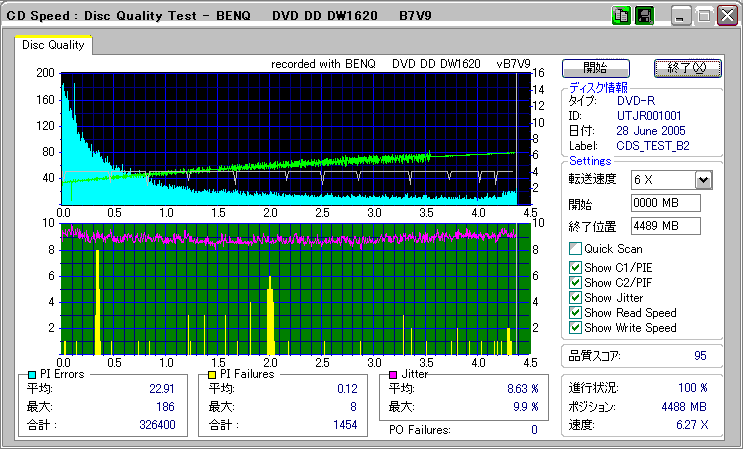The image size is (743, 449).
Task: Click the PI Failures average 0.12
Action: [x=347, y=389]
